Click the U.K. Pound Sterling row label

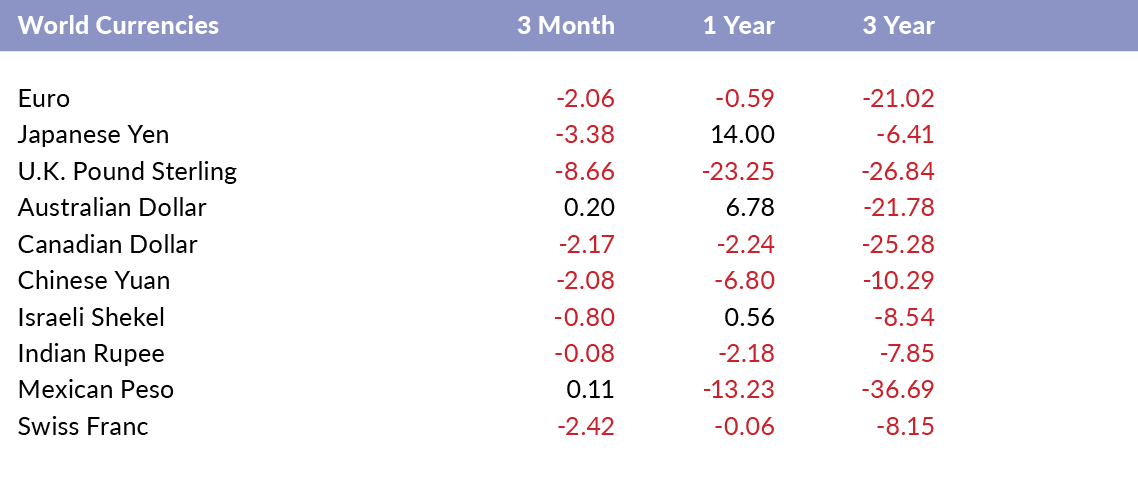point(128,171)
